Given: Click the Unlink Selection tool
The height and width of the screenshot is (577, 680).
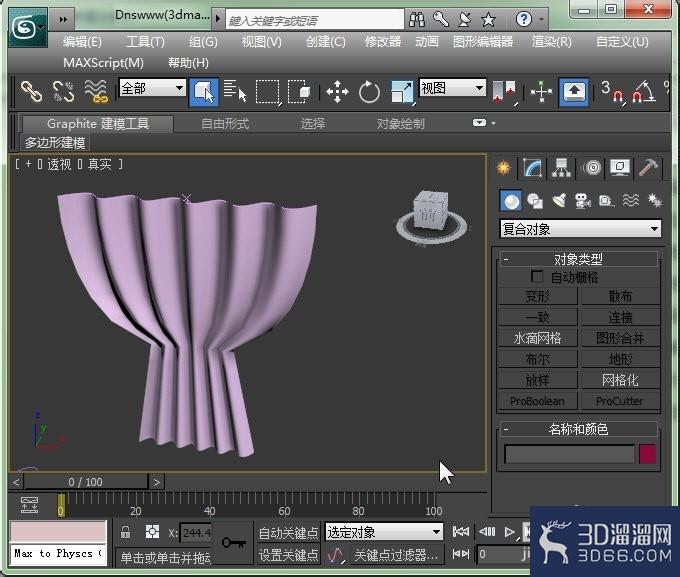Looking at the screenshot, I should point(63,91).
